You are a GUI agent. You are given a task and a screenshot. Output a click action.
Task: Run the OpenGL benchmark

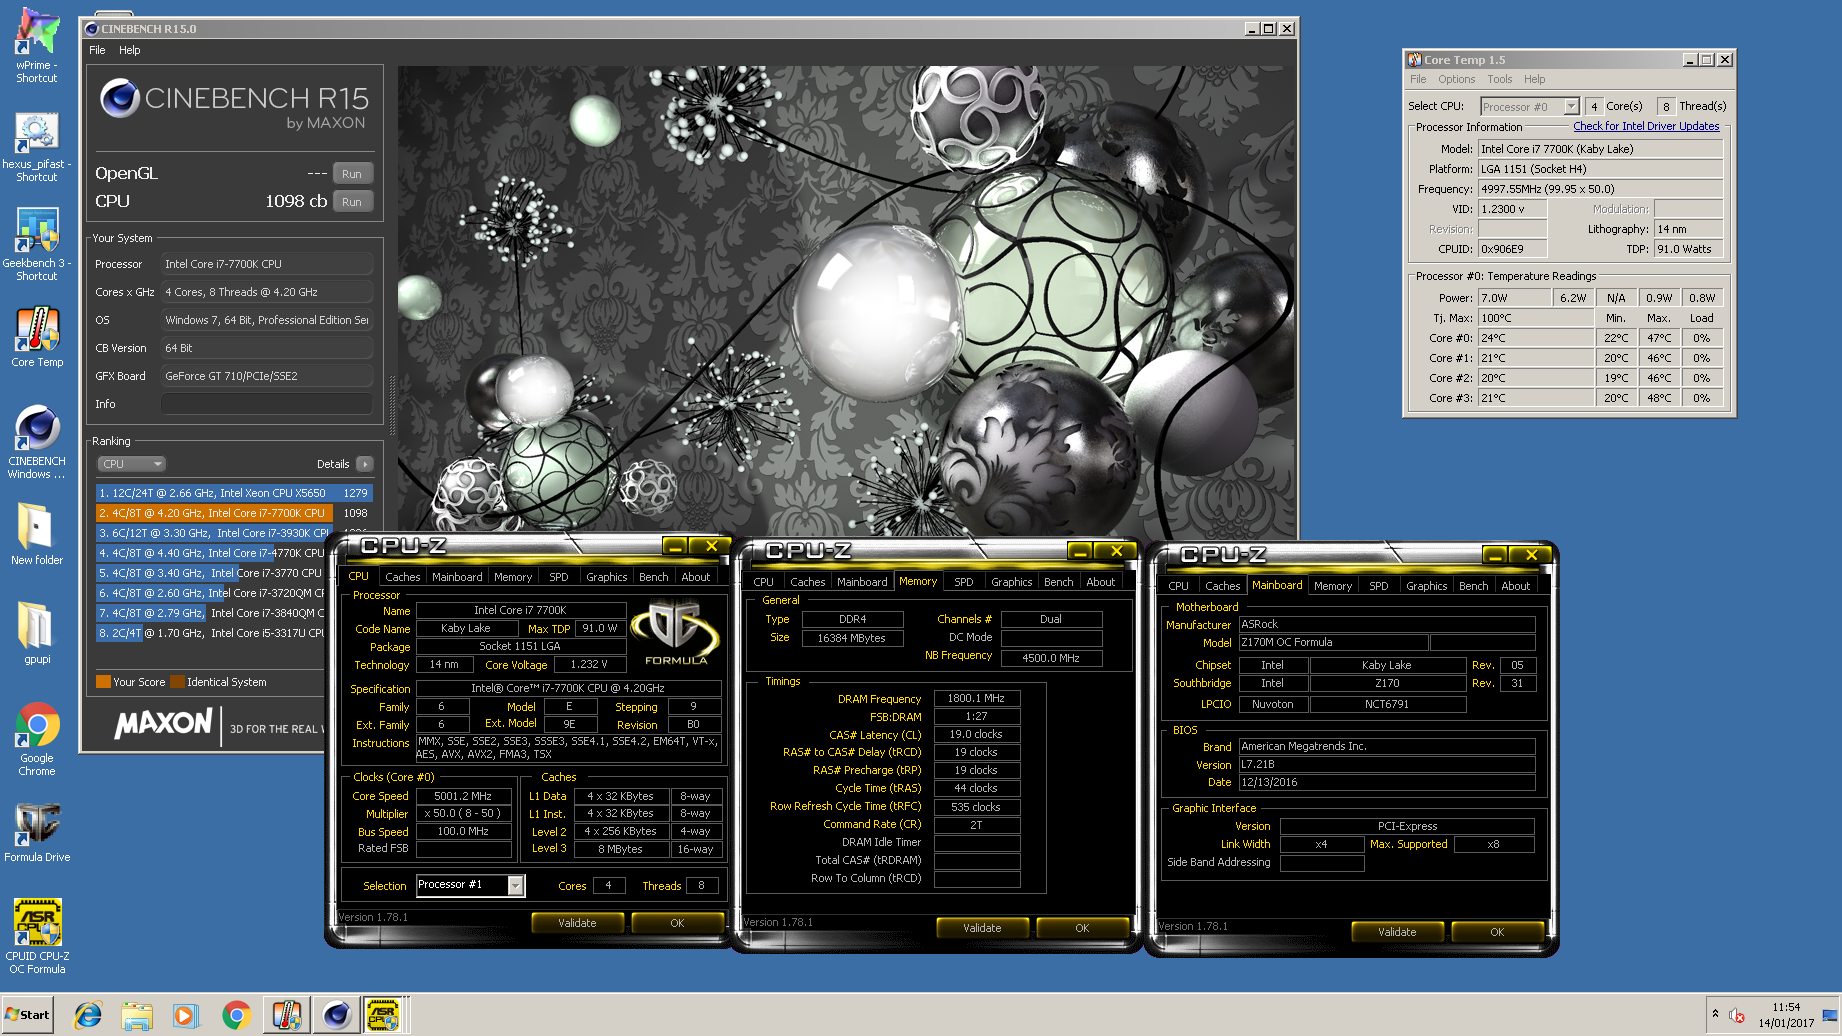coord(352,174)
